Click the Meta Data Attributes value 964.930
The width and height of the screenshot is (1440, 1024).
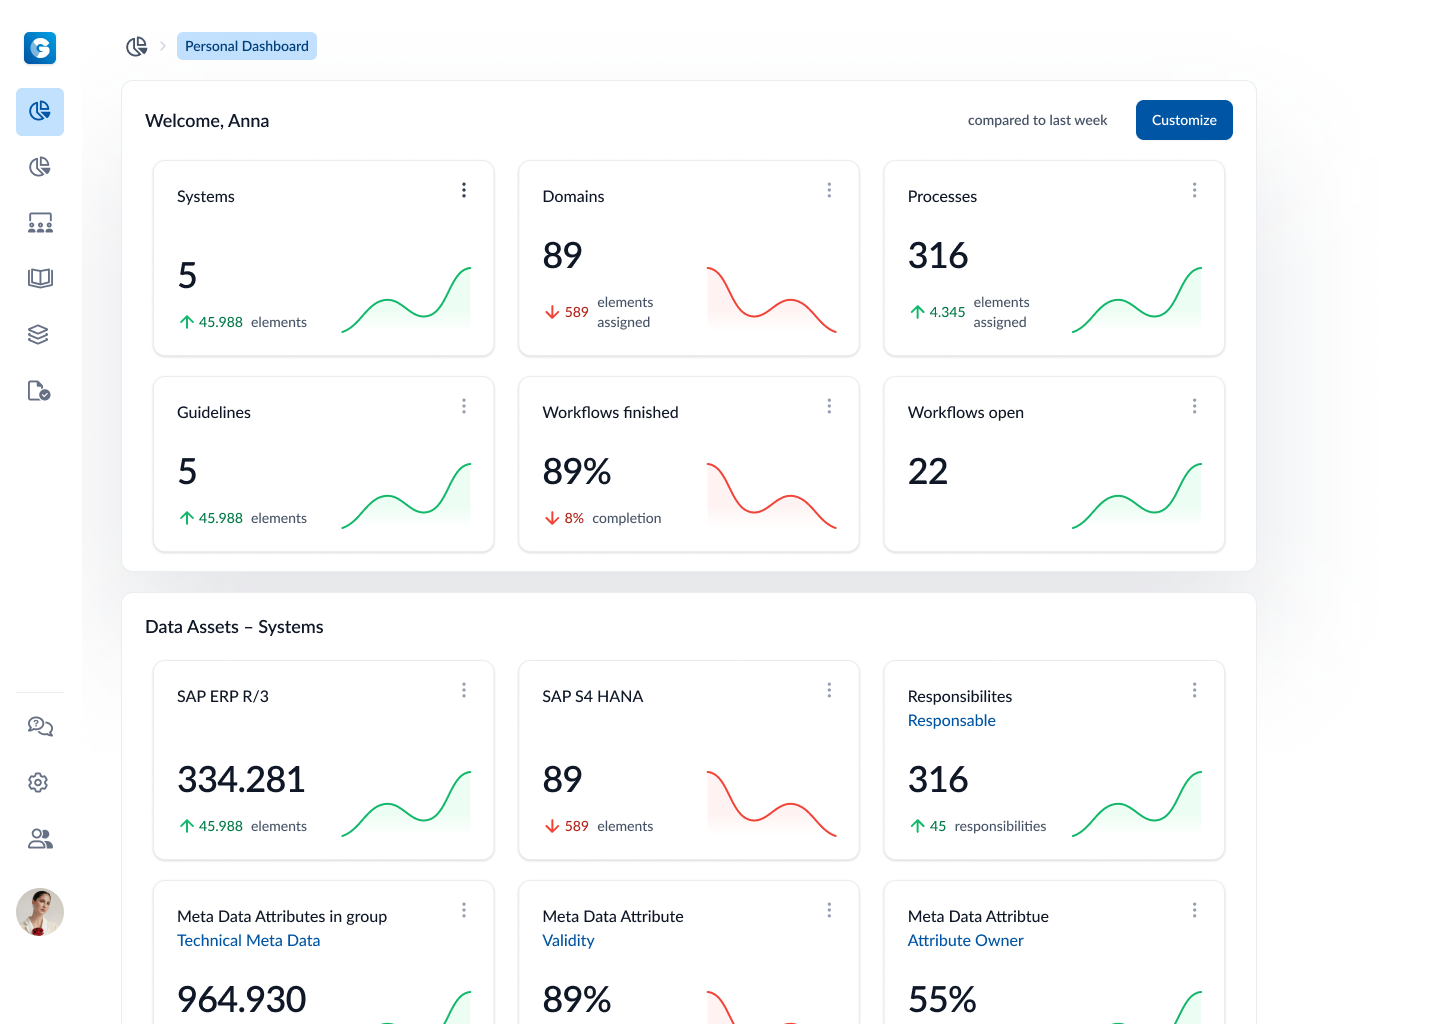click(241, 999)
